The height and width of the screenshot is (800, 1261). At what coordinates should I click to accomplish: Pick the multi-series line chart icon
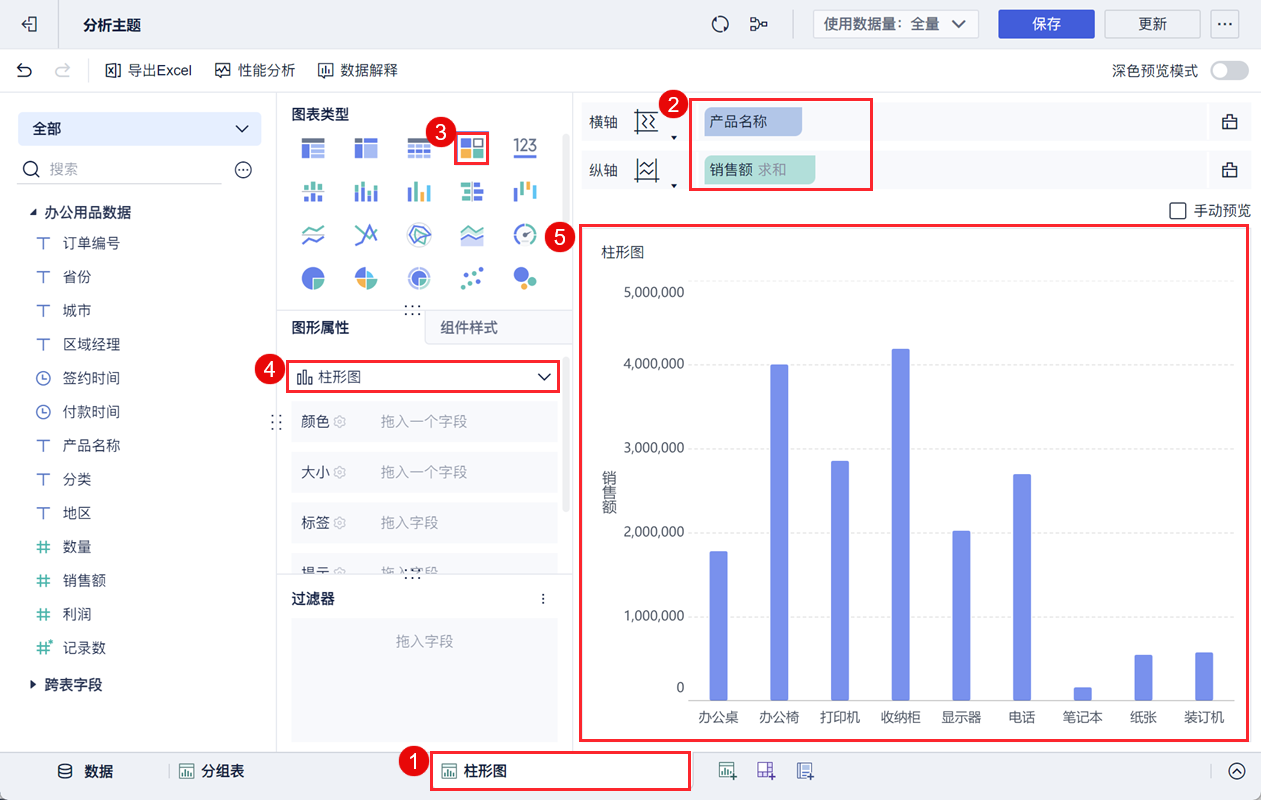coord(366,235)
